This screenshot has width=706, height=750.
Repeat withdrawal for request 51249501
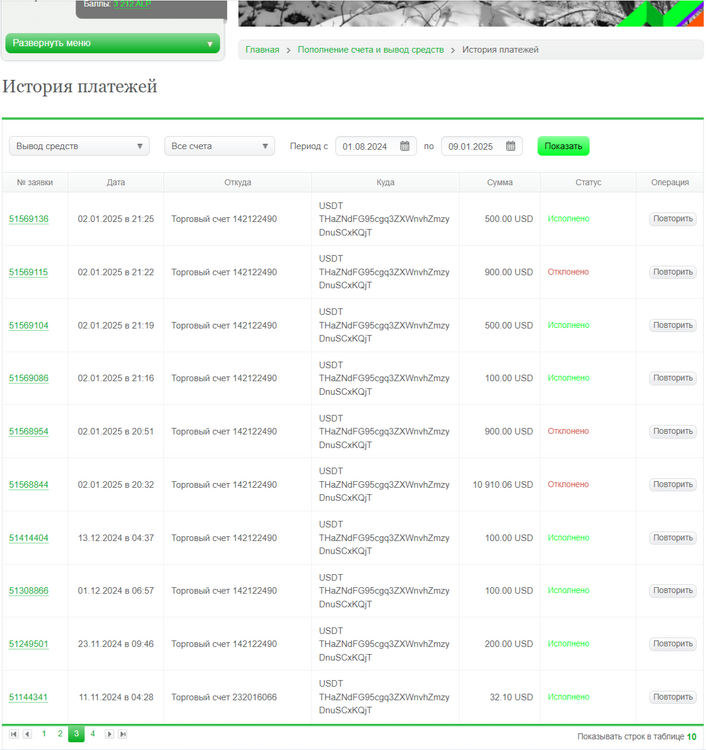pos(673,644)
